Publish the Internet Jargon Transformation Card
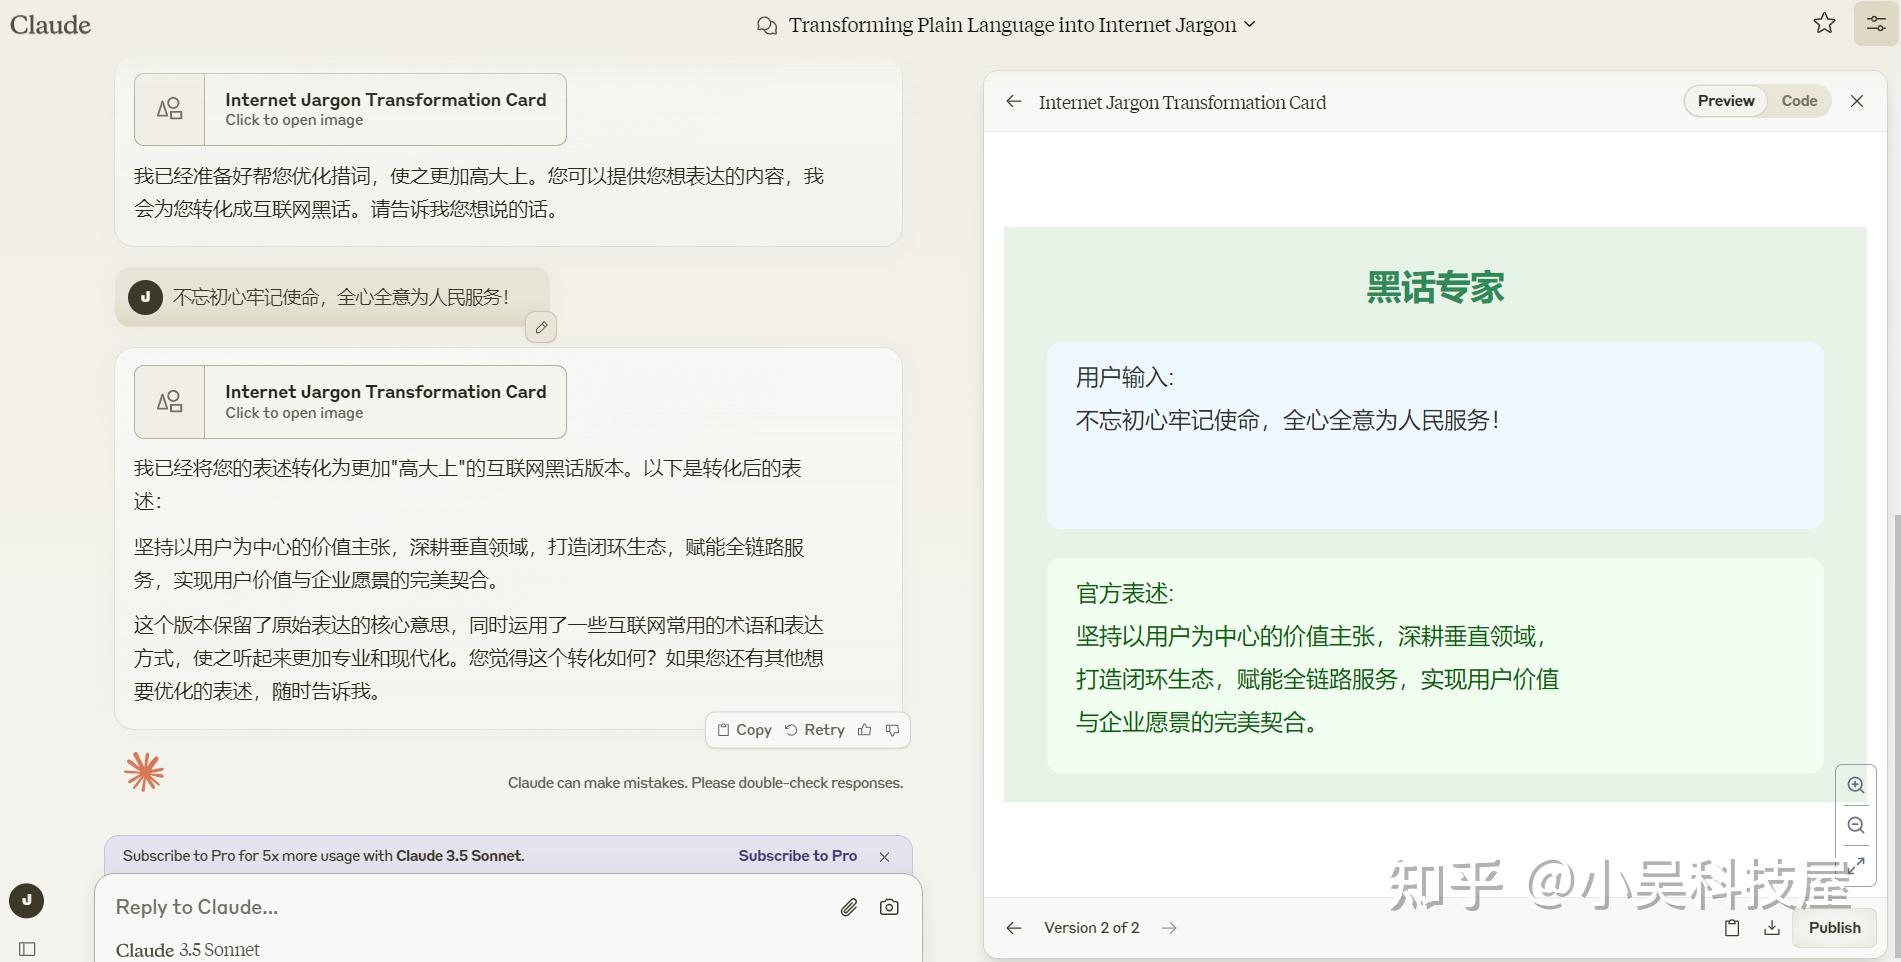 coord(1834,928)
